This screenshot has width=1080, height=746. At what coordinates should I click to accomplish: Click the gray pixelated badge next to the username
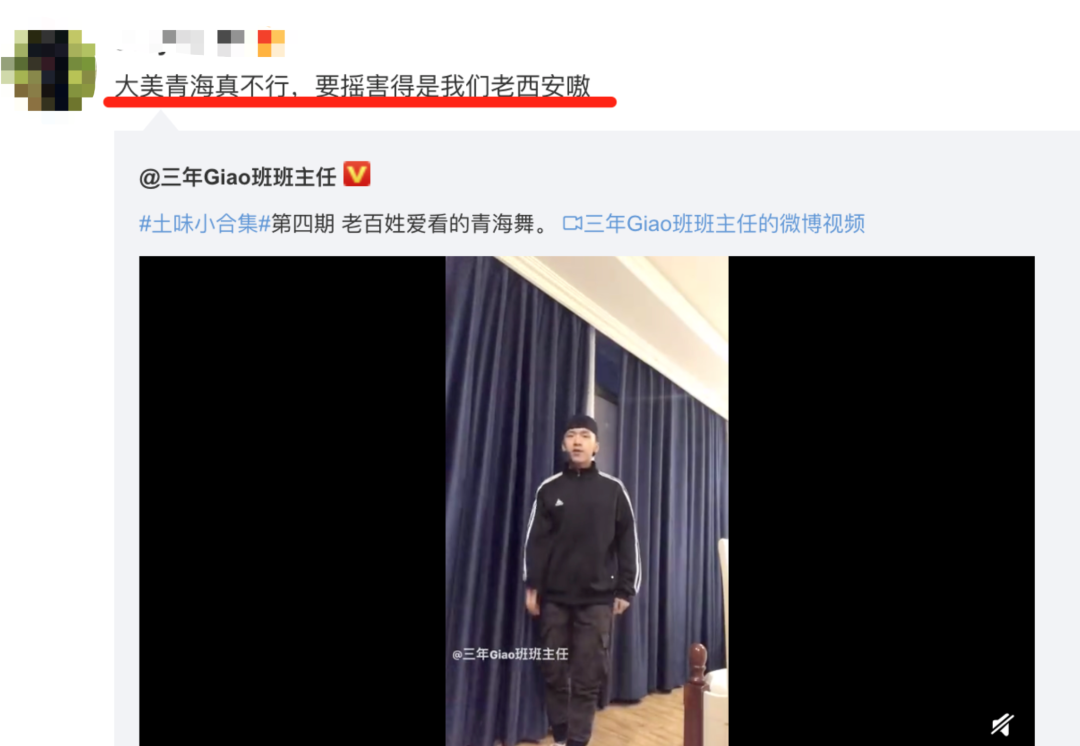coord(230,43)
